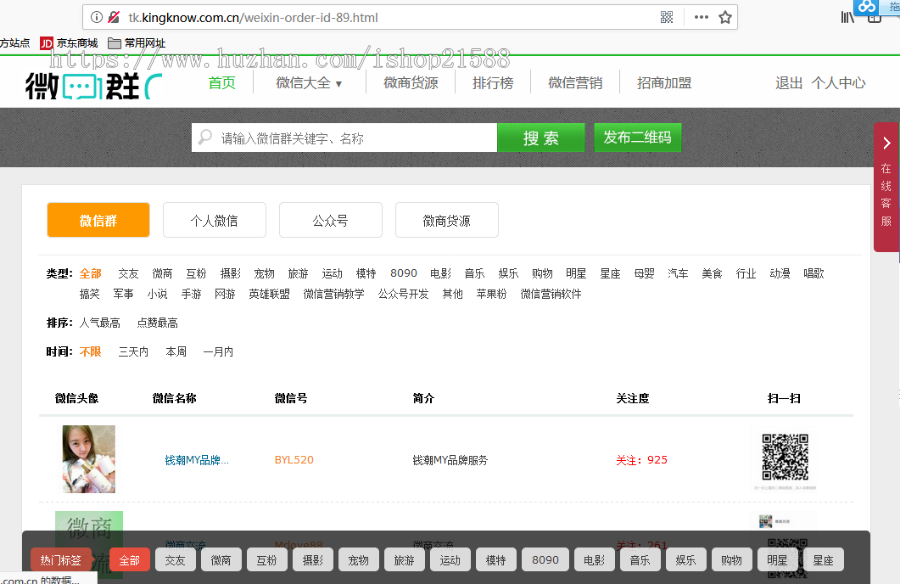Go to the 首页 navigation tab

coord(221,83)
